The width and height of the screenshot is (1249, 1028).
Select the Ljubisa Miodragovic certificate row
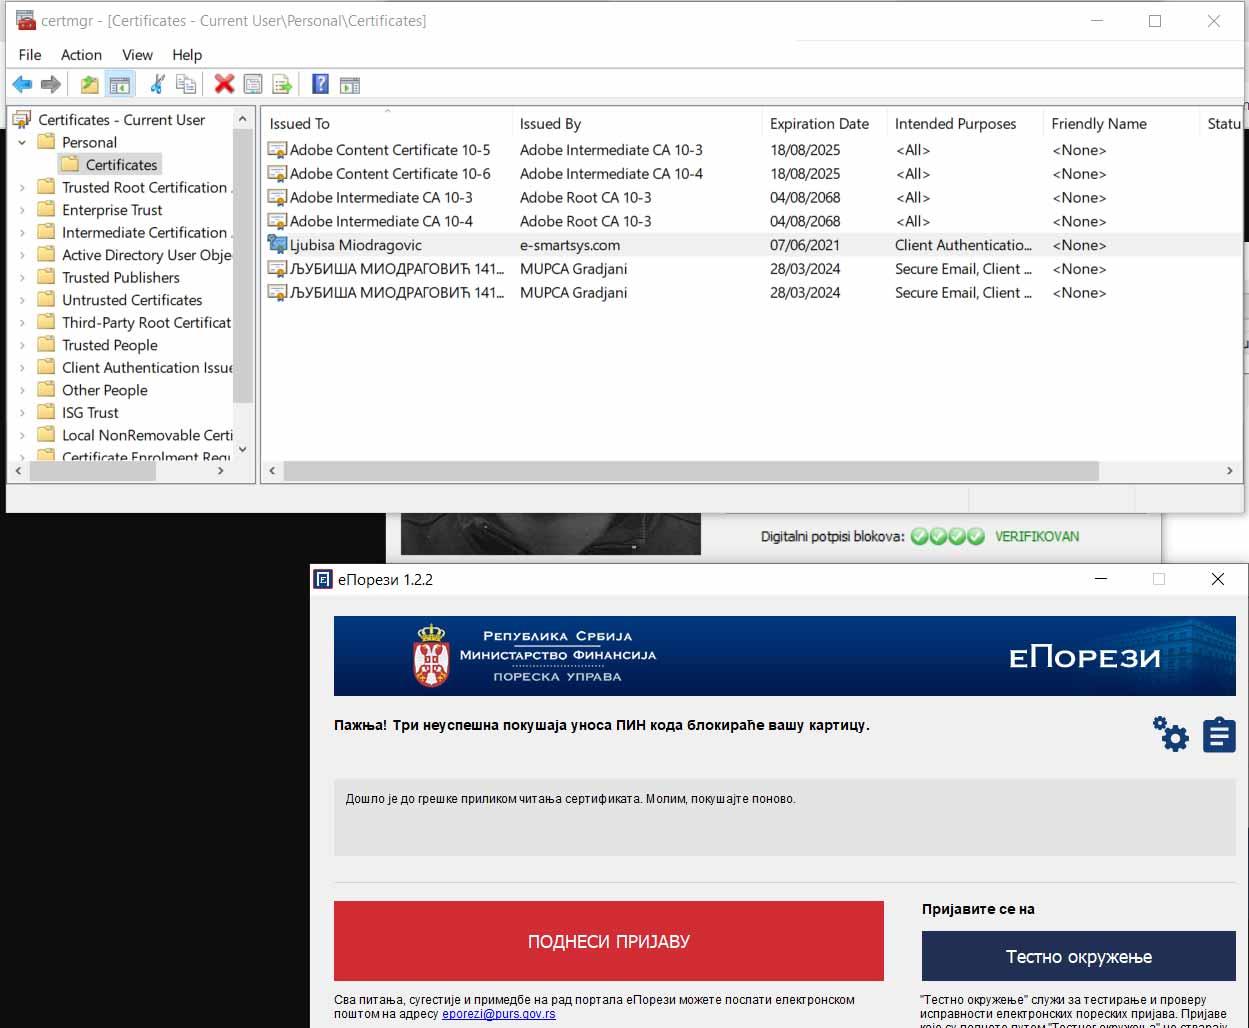pos(355,245)
